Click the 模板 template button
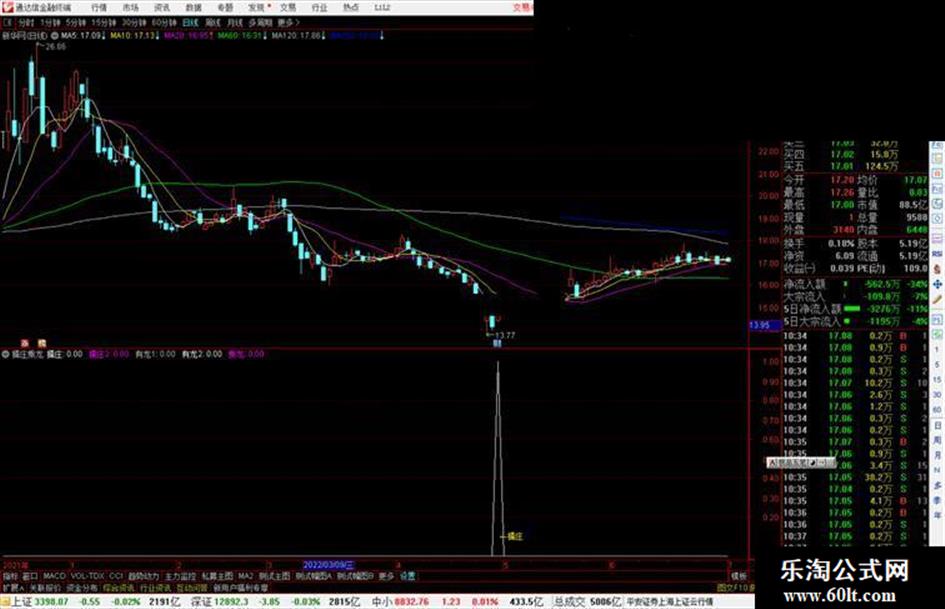Viewport: 945px width, 609px height. tap(739, 576)
